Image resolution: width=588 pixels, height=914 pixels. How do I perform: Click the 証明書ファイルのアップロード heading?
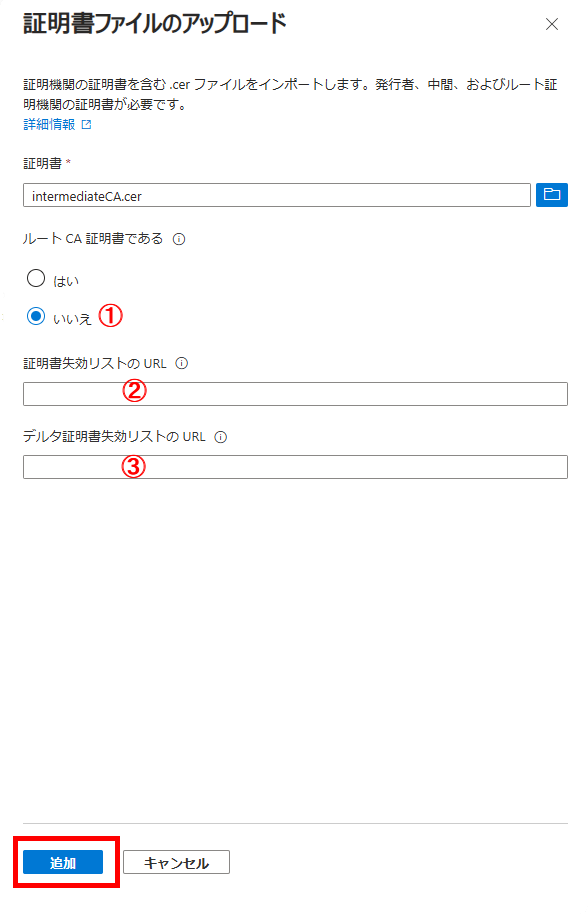point(154,24)
